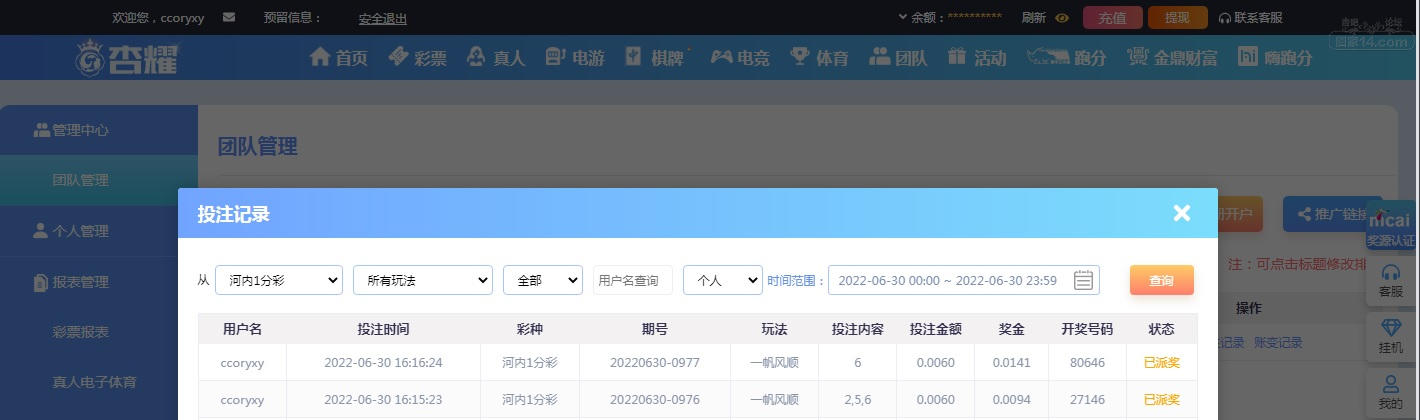Click the 用户名查询 username input field

click(x=633, y=280)
